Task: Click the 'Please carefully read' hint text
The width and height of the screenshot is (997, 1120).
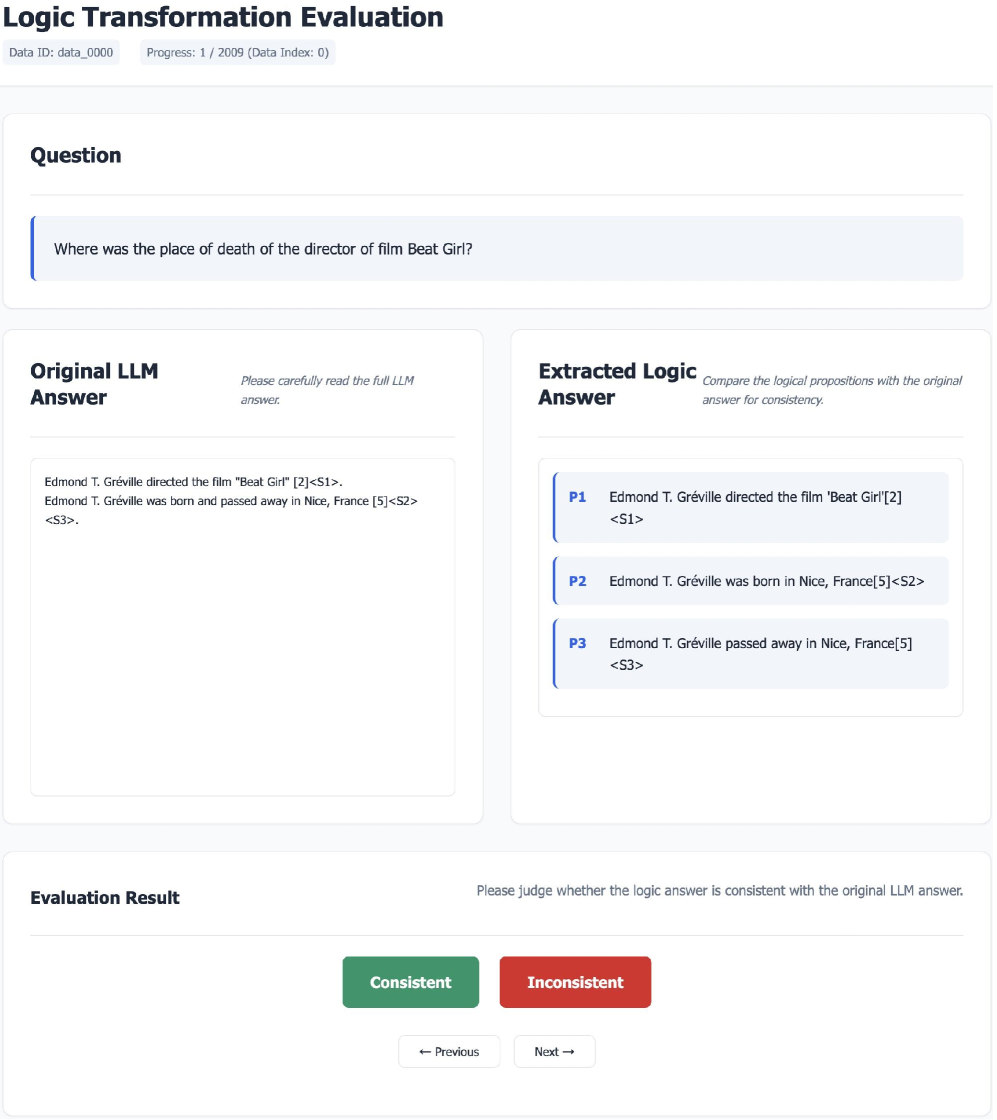Action: coord(327,389)
